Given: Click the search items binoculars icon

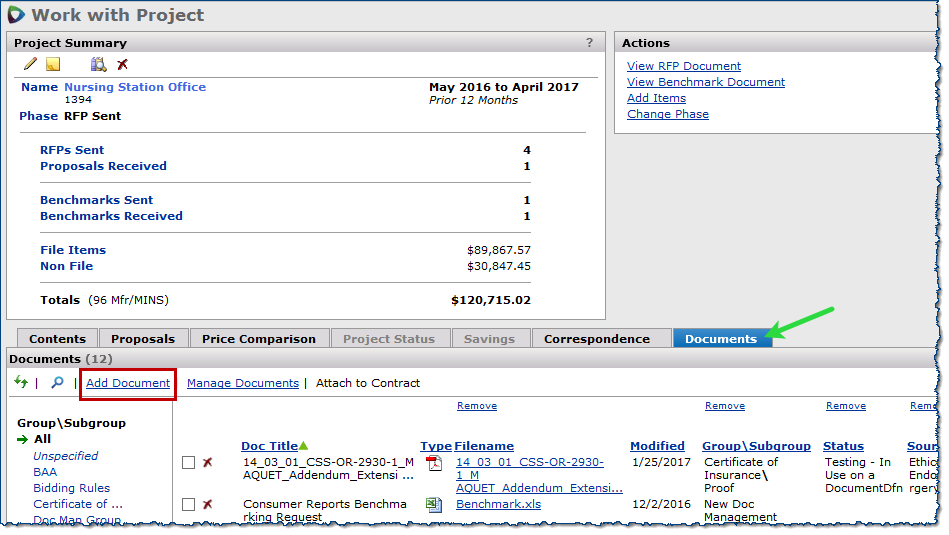Looking at the screenshot, I should tap(98, 64).
